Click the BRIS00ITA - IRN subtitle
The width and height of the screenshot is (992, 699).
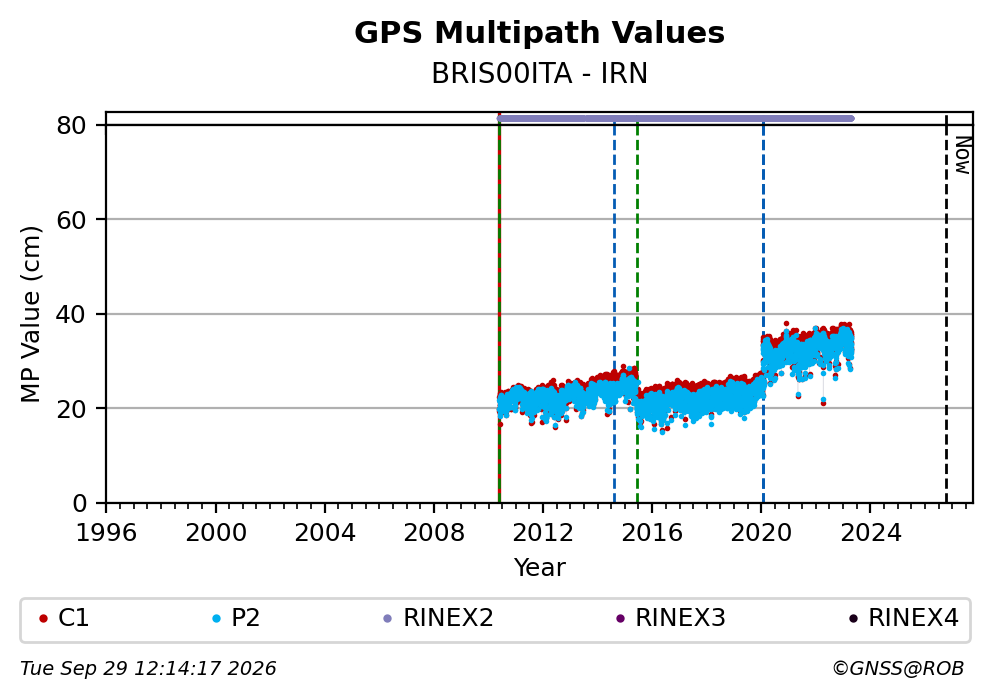click(539, 73)
